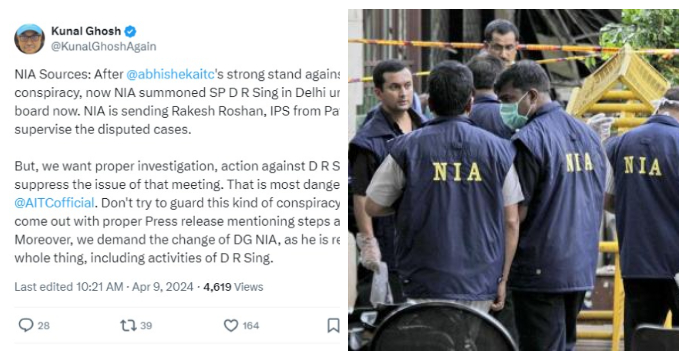Image resolution: width=688 pixels, height=360 pixels.
Task: Click the 28 replies count
Action: pos(43,326)
